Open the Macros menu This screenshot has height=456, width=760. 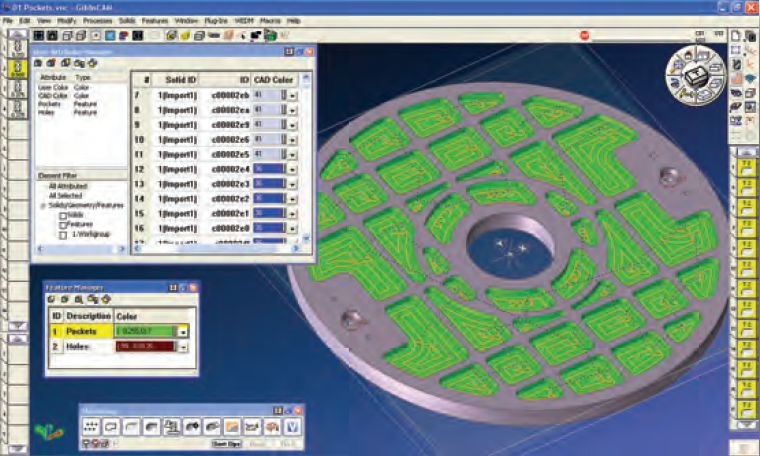click(x=270, y=21)
